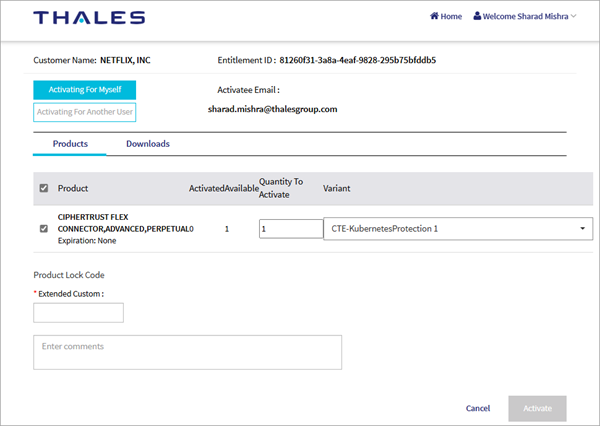Click the Variant column header
Image resolution: width=600 pixels, height=426 pixels.
[337, 188]
